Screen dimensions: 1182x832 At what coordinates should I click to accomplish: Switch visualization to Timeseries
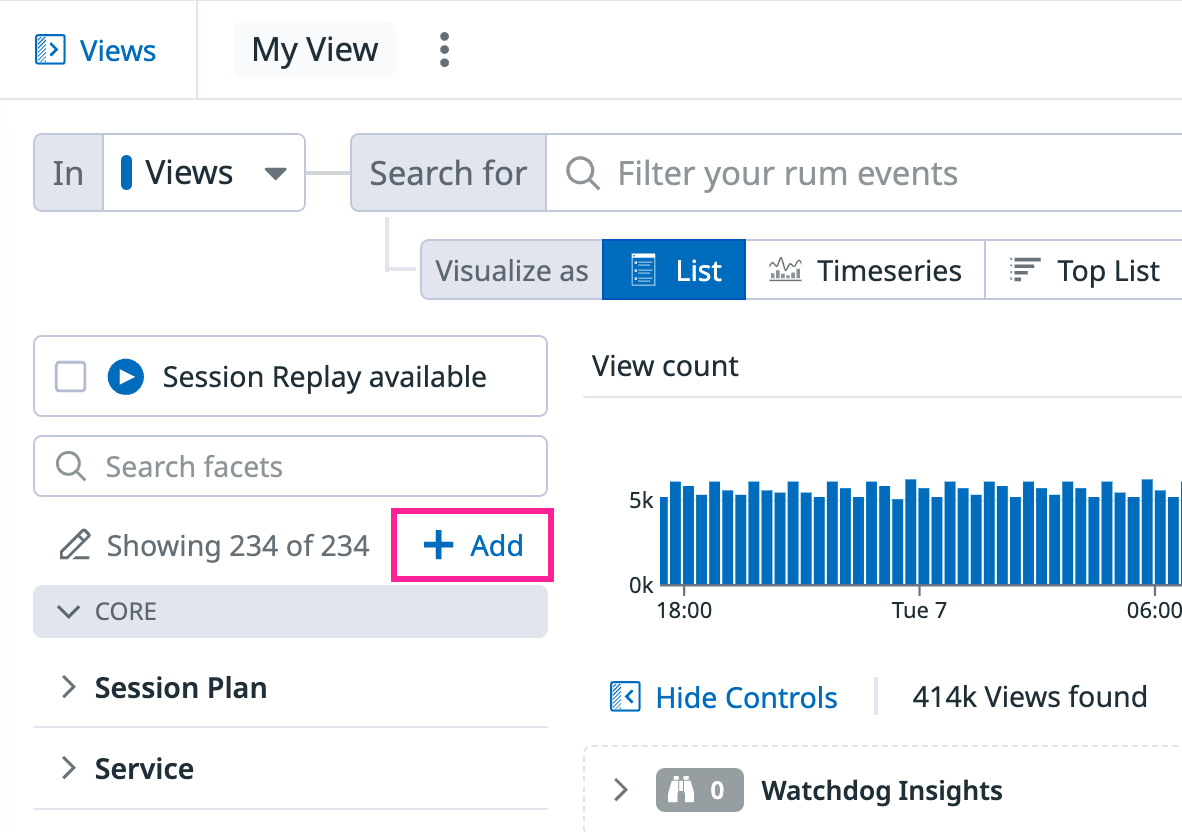click(865, 271)
